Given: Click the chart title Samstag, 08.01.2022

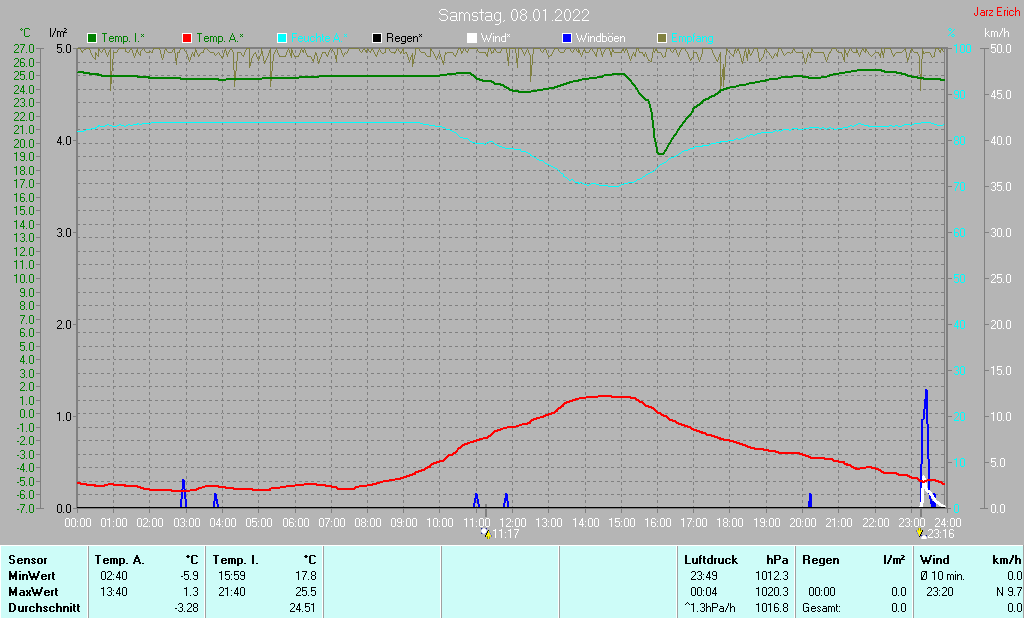Looking at the screenshot, I should pyautogui.click(x=513, y=15).
